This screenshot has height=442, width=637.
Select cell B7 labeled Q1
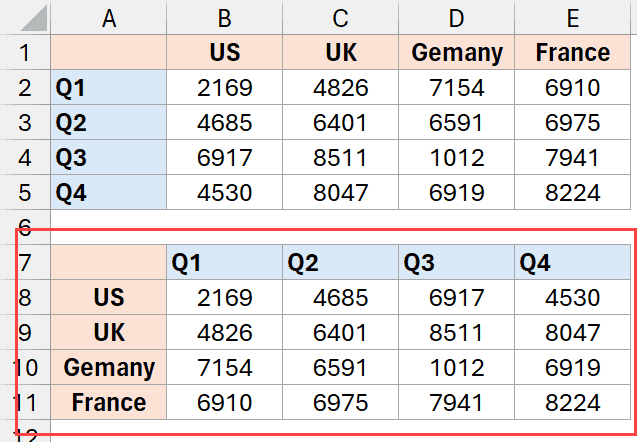[225, 263]
